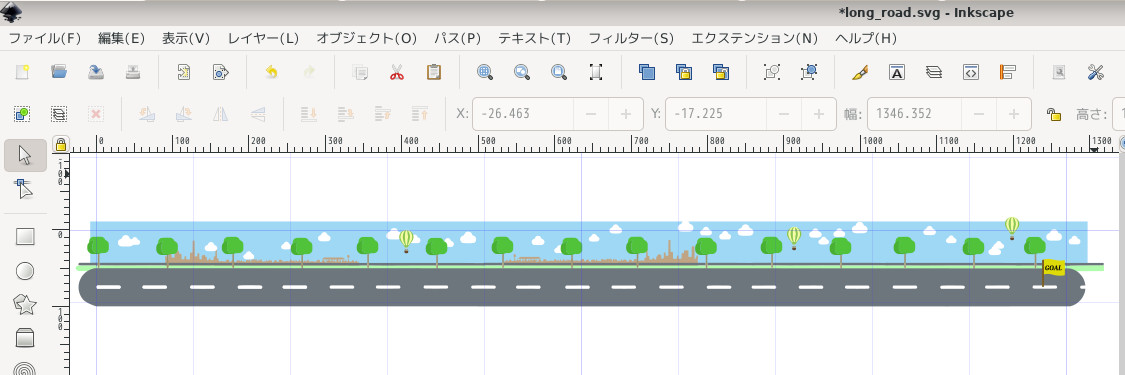This screenshot has width=1125, height=375.
Task: Open Inkscape Preferences with wrench icon
Action: click(x=1096, y=72)
